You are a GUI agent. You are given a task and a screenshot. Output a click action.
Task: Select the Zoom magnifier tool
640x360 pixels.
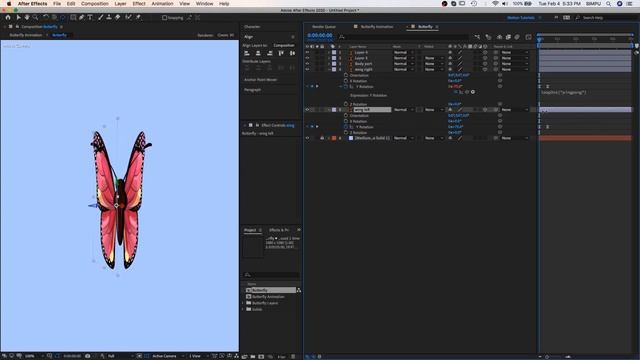[36, 18]
